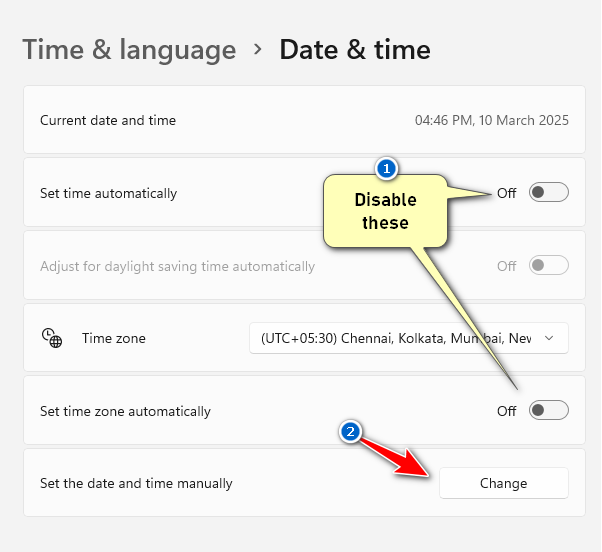Click the Time zone globe clock icon
Image resolution: width=602 pixels, height=552 pixels.
[51, 338]
